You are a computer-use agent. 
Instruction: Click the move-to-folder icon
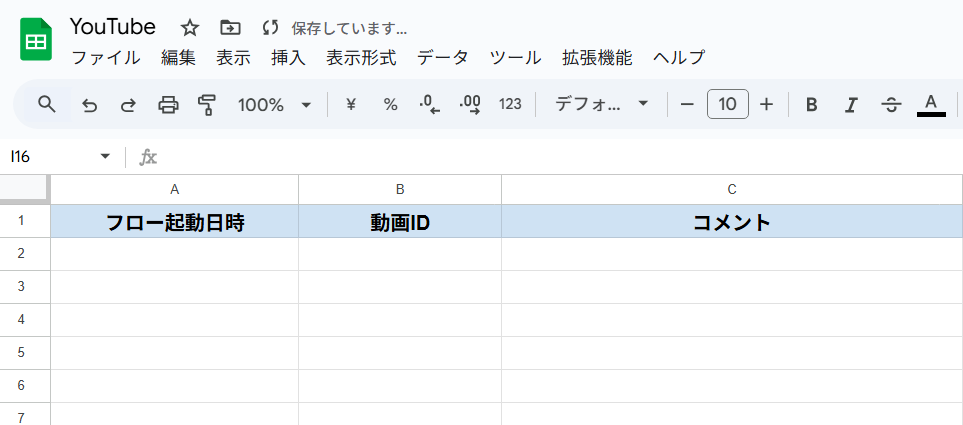[230, 28]
